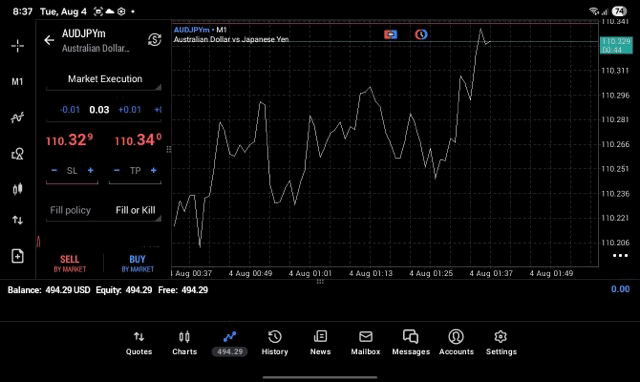Open the objects shapes tool icon
This screenshot has width=640, height=382.
(17, 153)
